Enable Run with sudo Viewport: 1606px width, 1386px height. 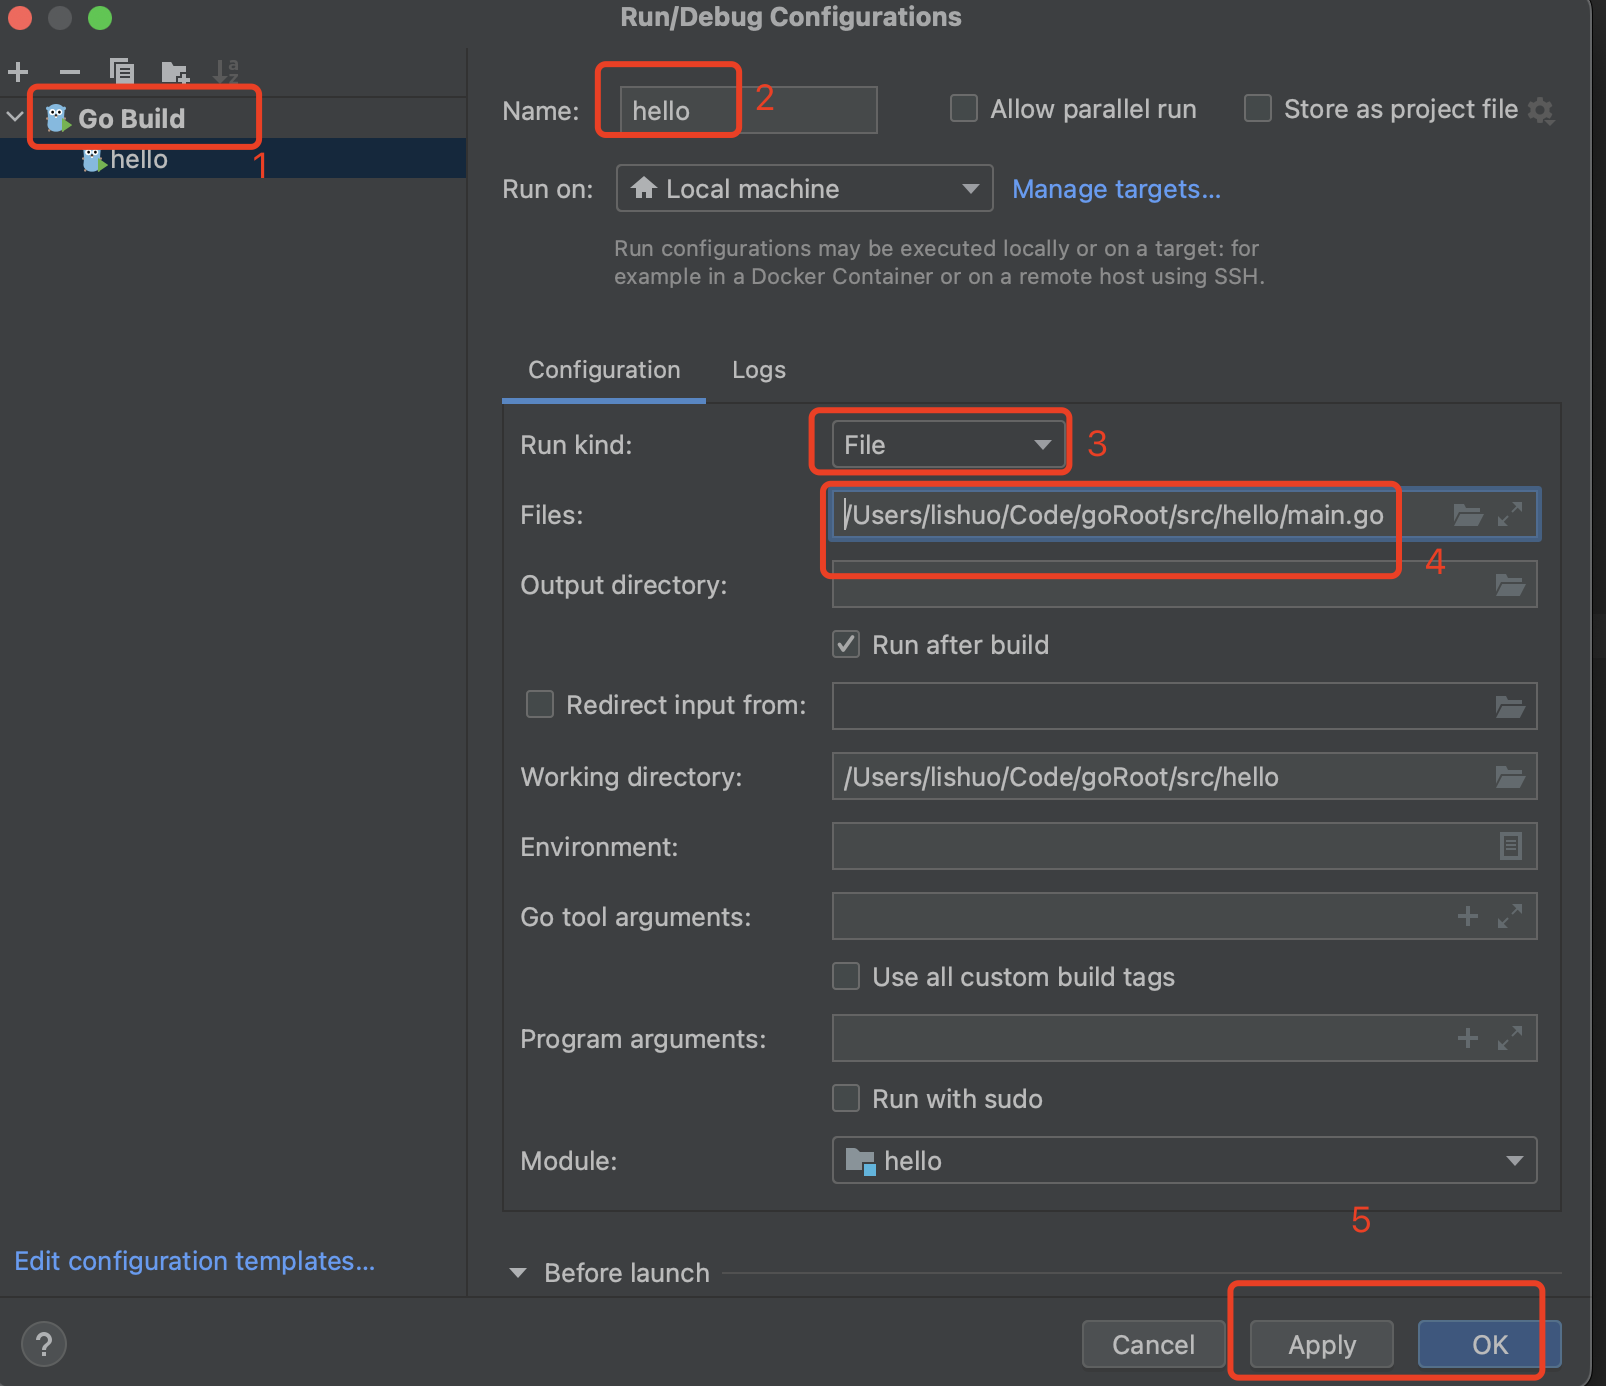846,1098
